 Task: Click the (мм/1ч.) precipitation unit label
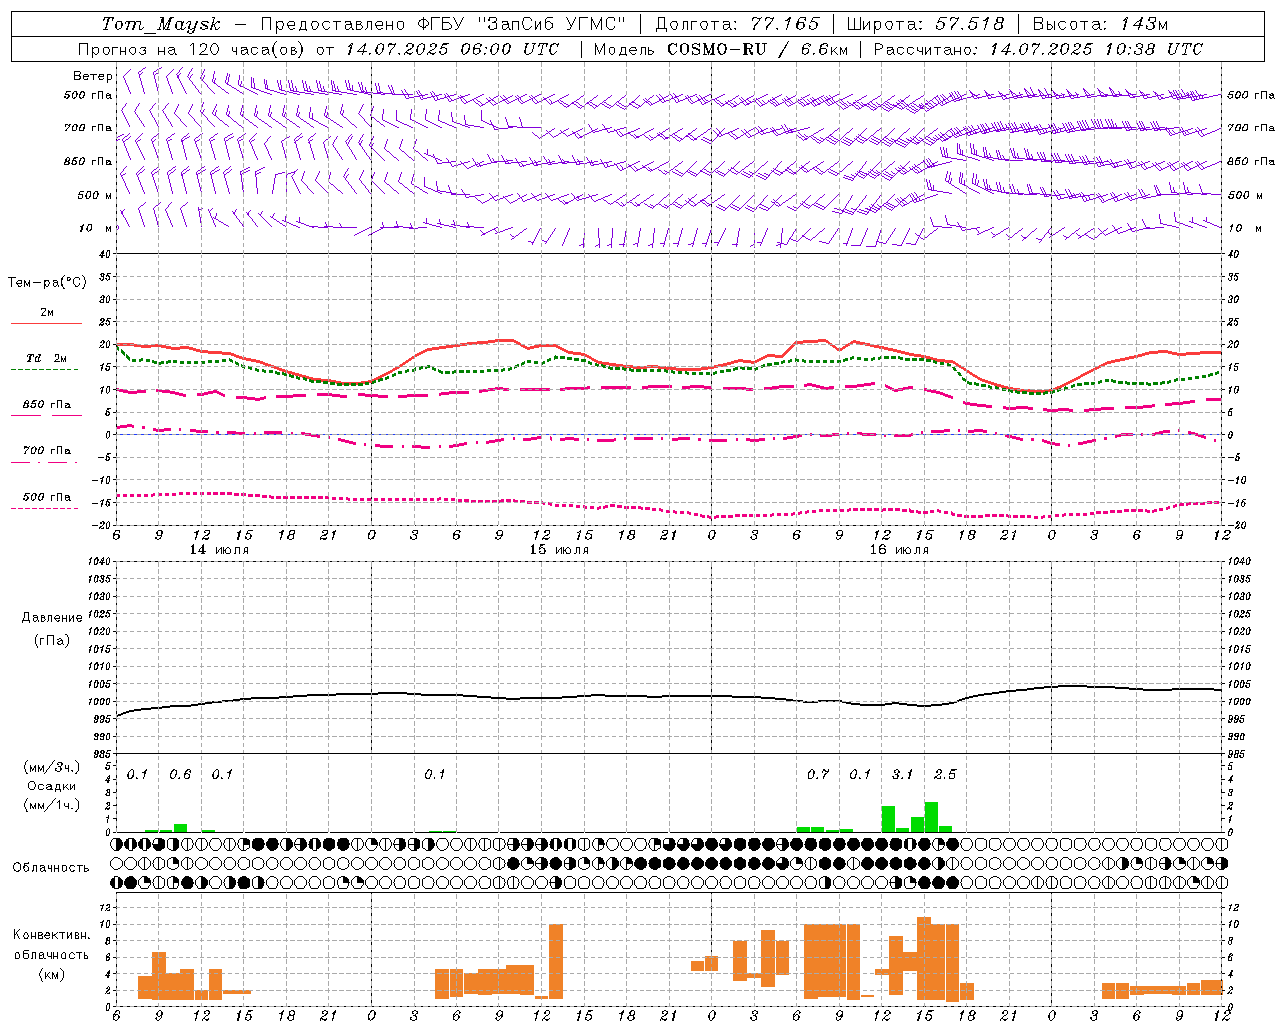51,805
